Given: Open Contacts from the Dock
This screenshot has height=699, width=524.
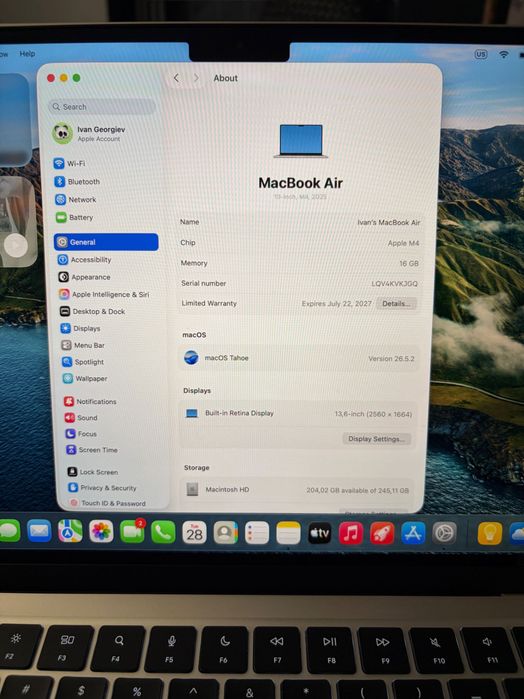Looking at the screenshot, I should [226, 532].
